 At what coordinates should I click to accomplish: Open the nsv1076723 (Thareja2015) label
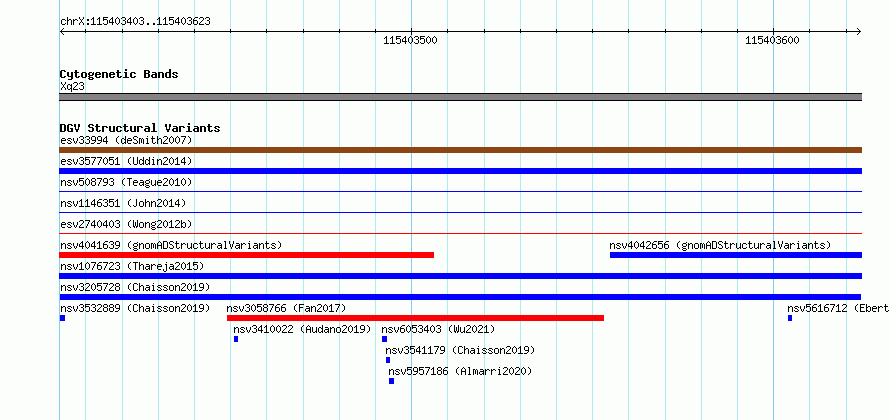tap(132, 266)
